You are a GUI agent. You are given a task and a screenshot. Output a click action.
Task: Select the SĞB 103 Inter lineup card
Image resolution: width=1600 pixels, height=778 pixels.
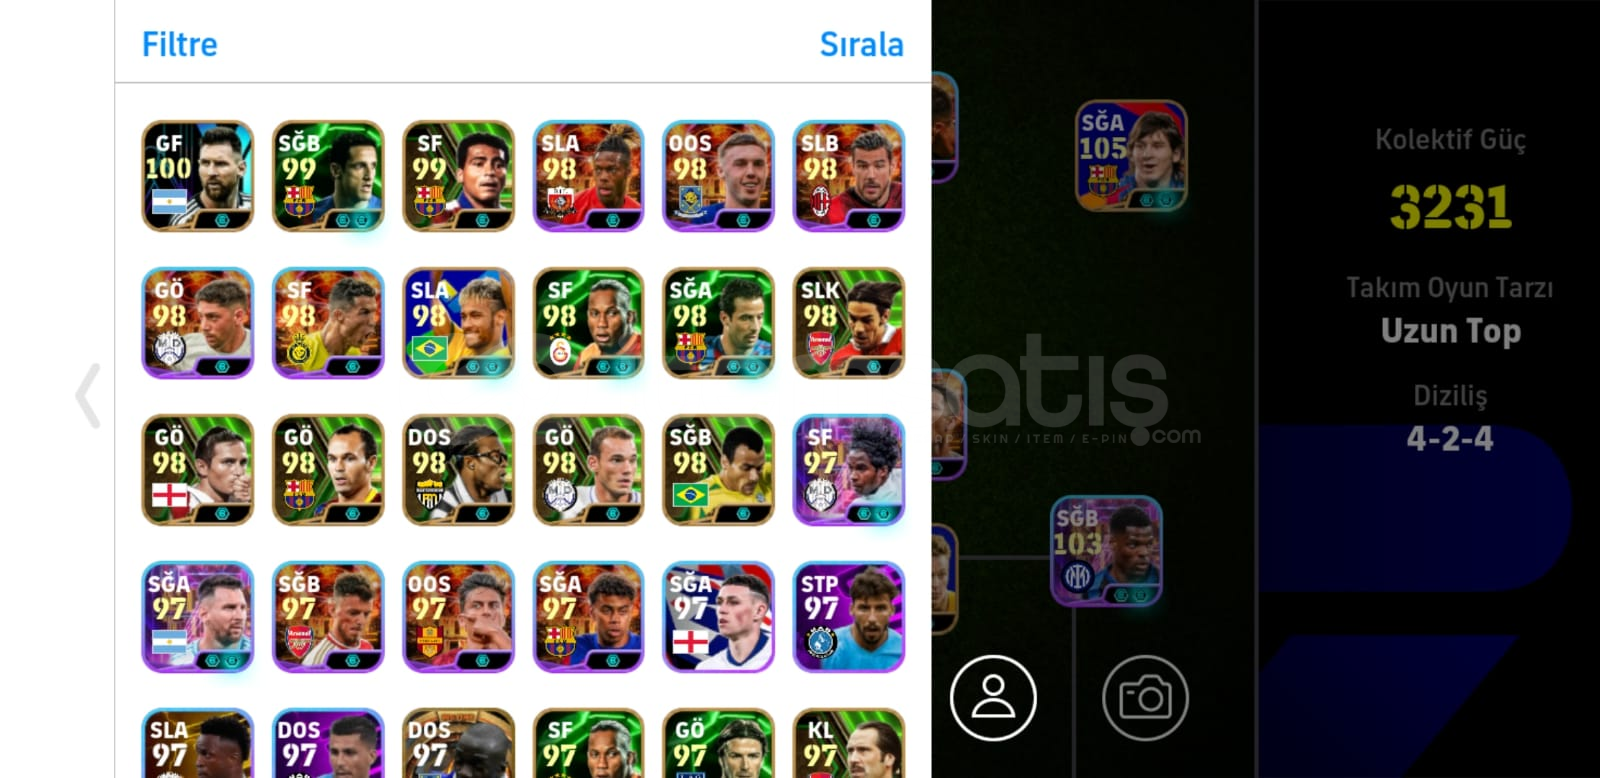coord(1106,551)
